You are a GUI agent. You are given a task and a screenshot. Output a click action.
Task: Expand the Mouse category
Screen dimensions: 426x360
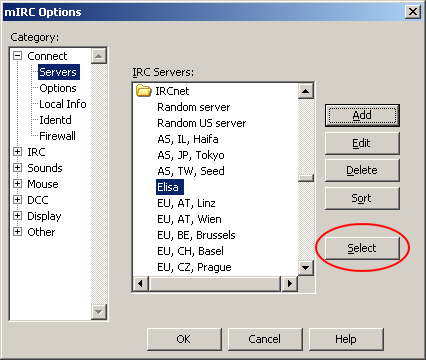(x=17, y=184)
